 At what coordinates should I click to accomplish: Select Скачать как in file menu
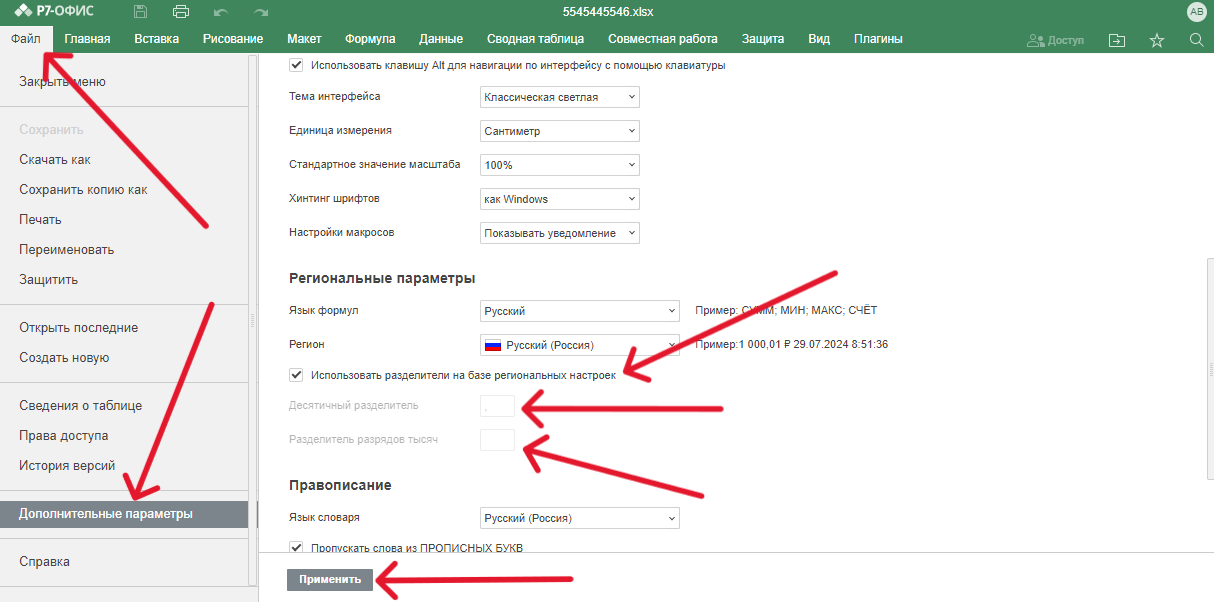click(x=55, y=160)
